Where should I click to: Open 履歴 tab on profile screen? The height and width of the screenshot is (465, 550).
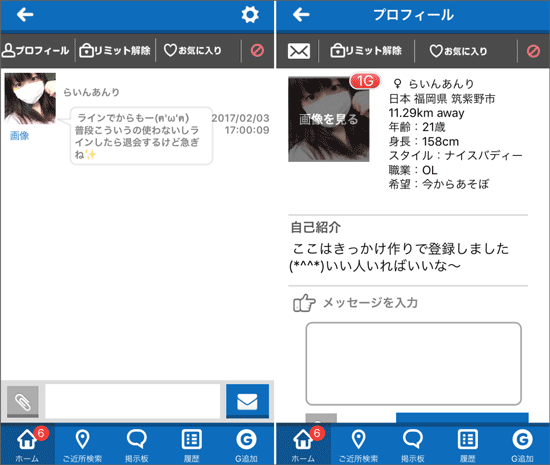[468, 444]
